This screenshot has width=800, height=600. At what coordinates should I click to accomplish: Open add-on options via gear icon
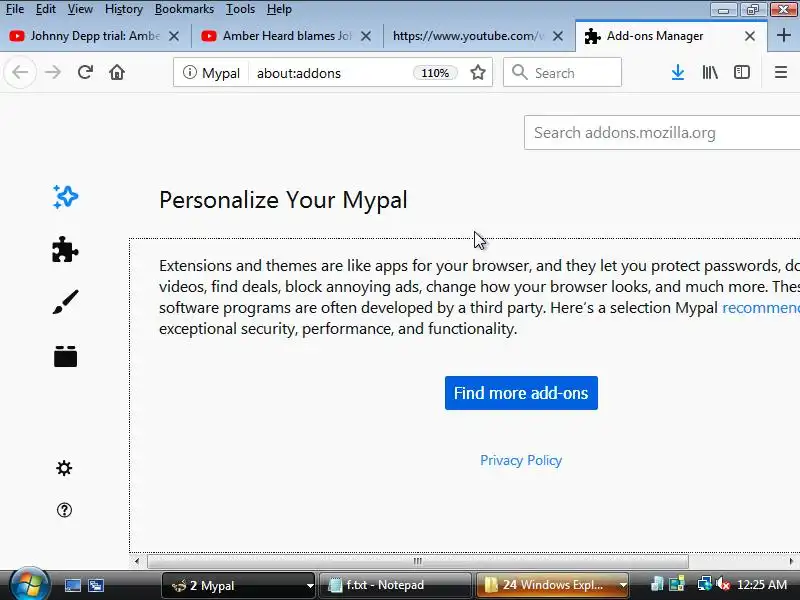tap(64, 468)
